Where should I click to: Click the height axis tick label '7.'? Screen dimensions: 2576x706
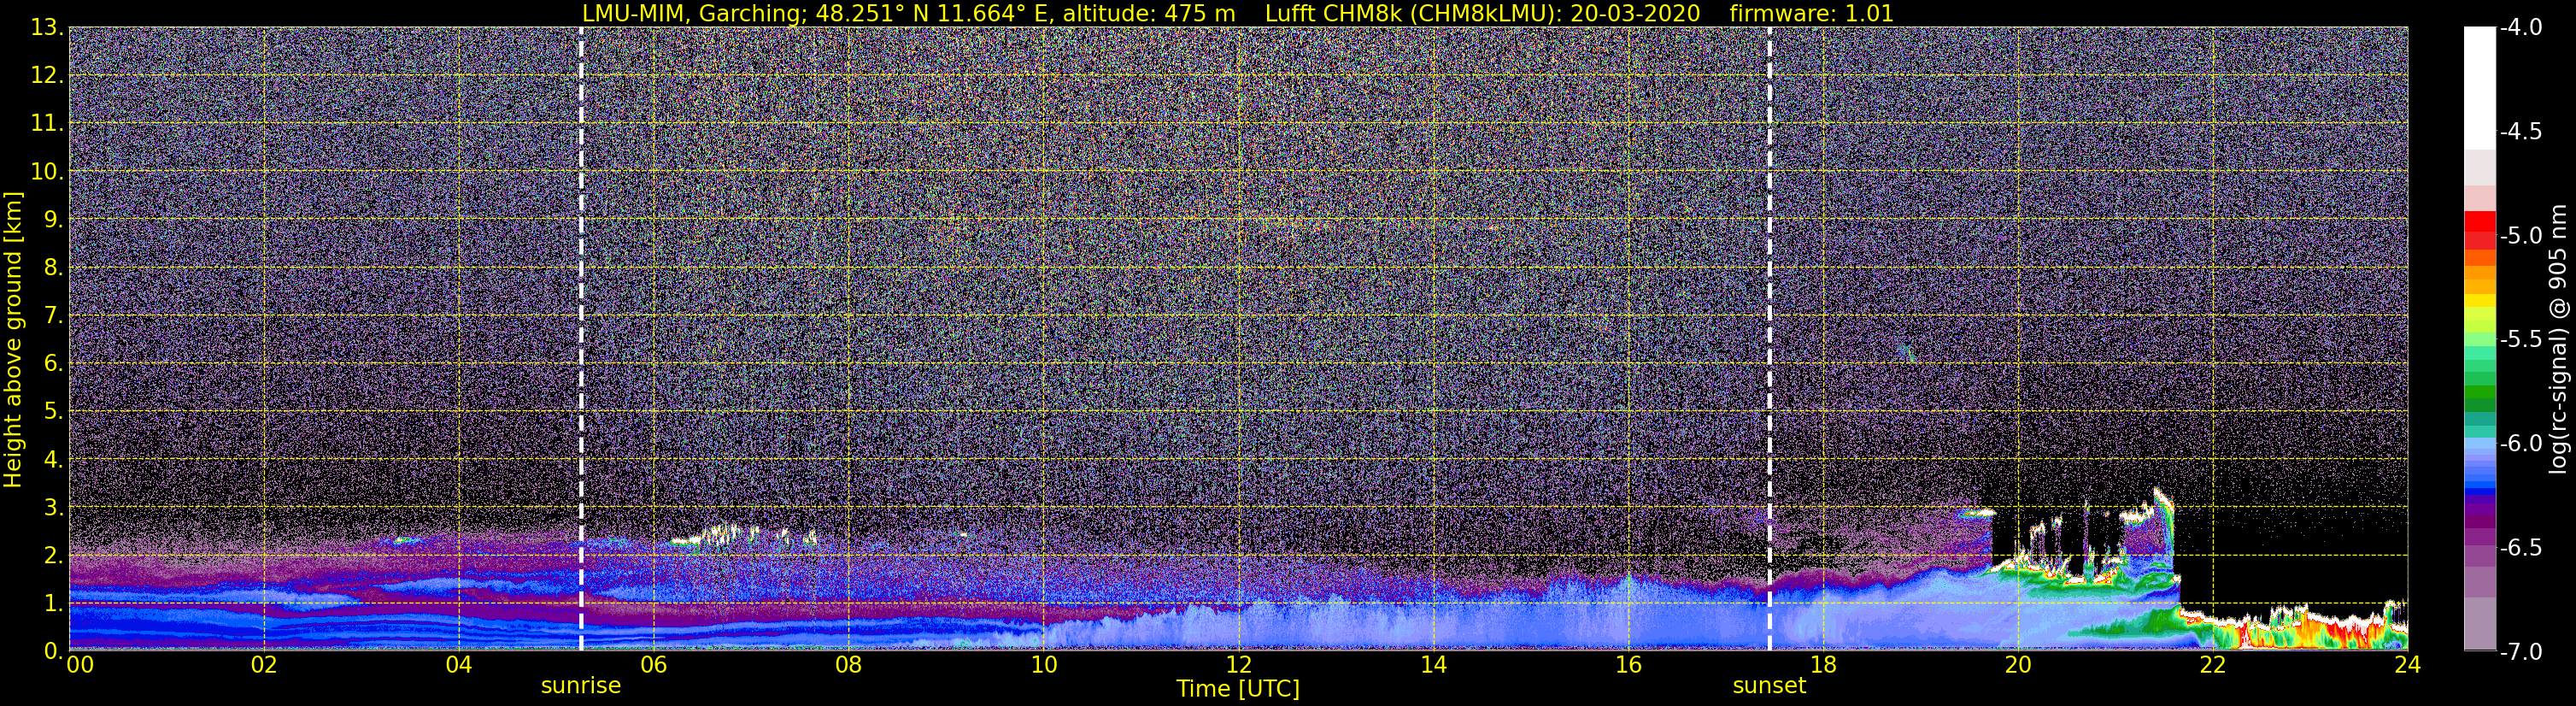pyautogui.click(x=54, y=316)
